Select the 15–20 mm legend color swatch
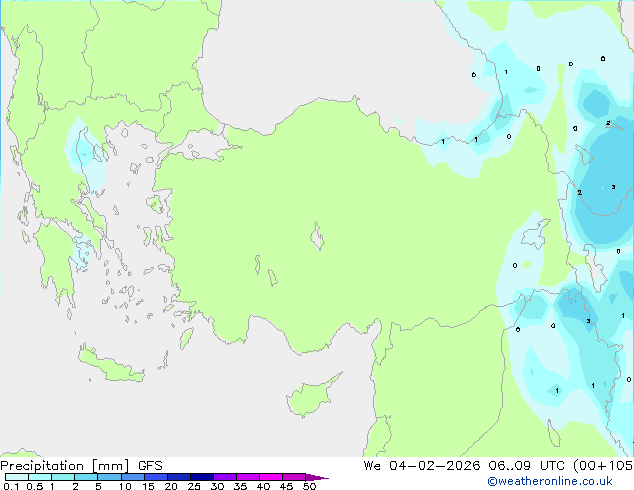The image size is (634, 490). click(x=155, y=477)
